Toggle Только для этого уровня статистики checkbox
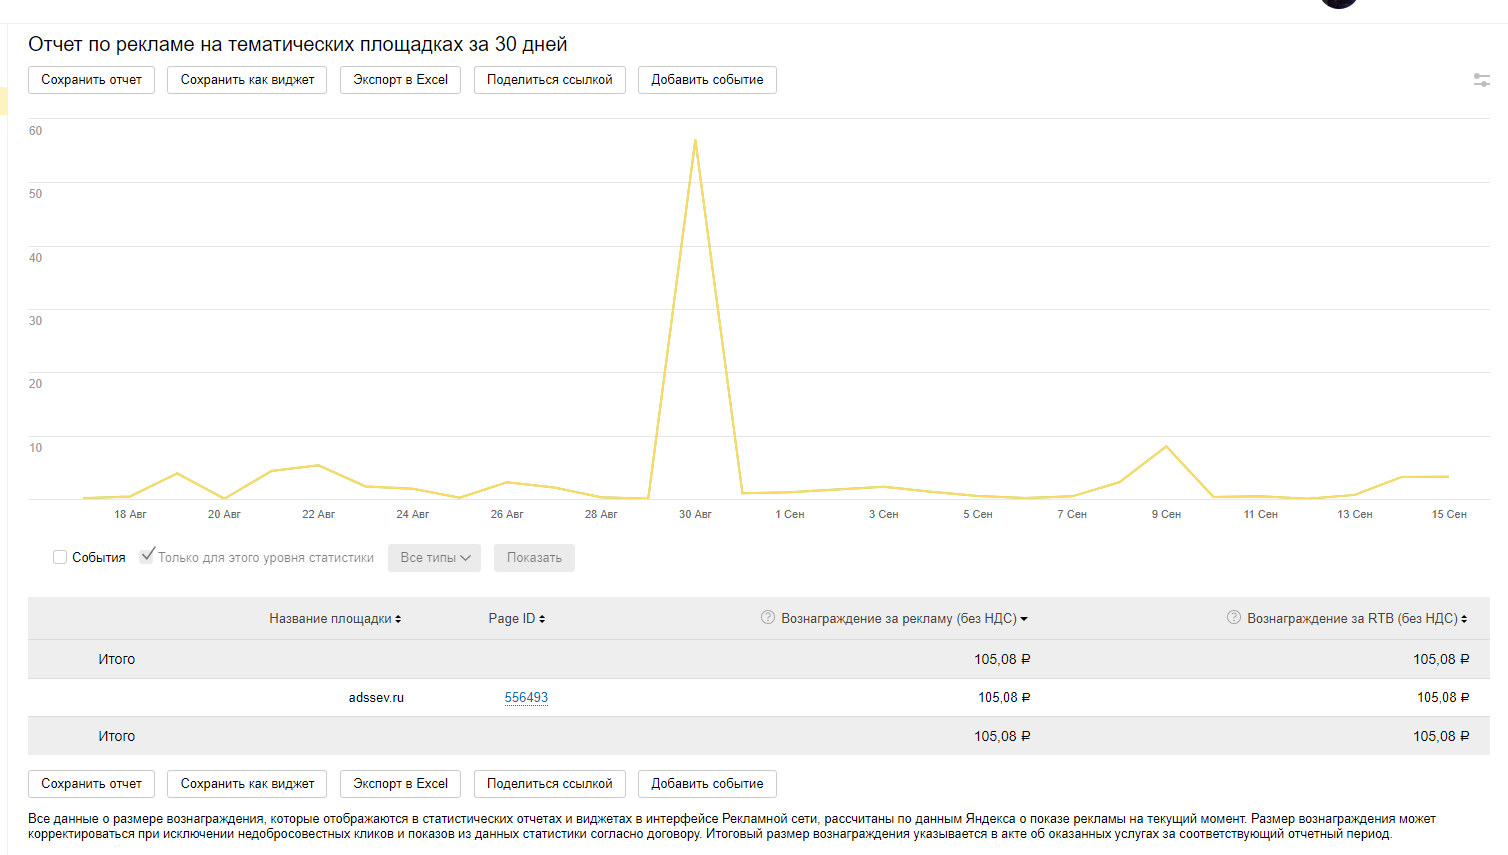Screen dimensions: 1508x855 tap(147, 556)
